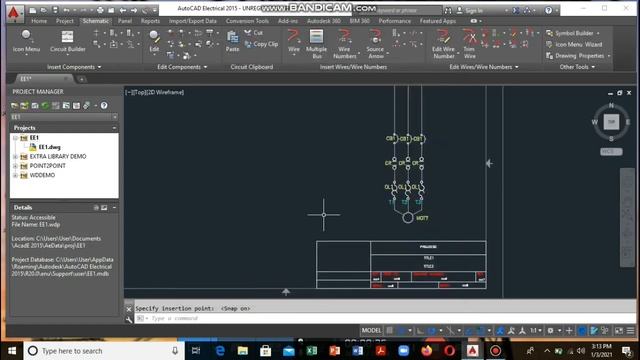The image size is (640, 360).
Task: Open Windows Start menu
Action: pyautogui.click(x=12, y=351)
